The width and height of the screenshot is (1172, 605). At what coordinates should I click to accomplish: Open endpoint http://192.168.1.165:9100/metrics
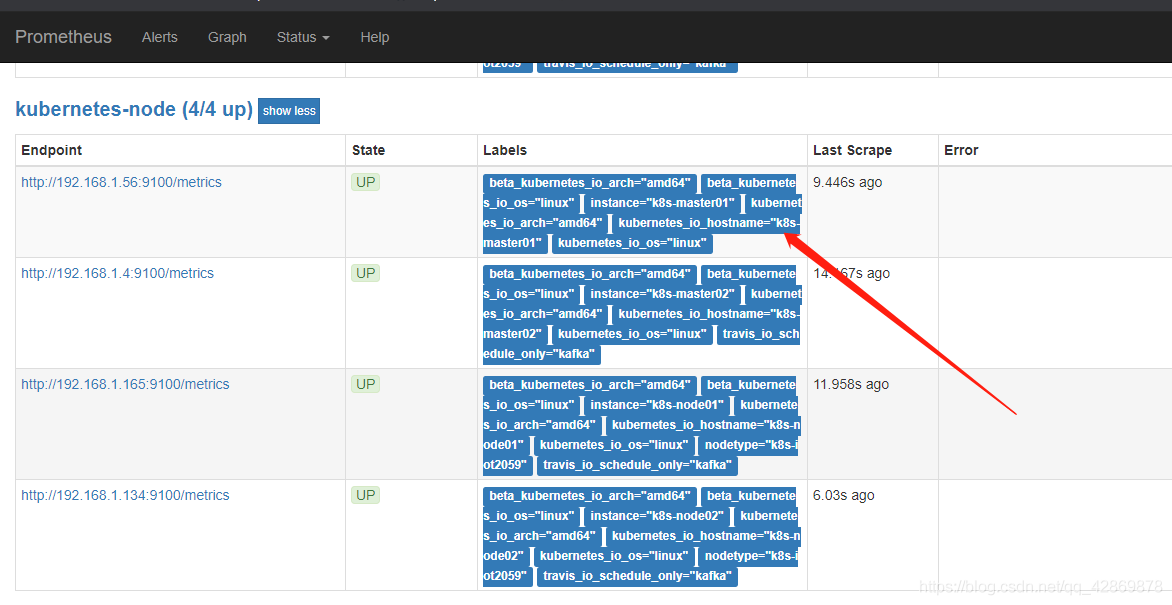coord(125,384)
